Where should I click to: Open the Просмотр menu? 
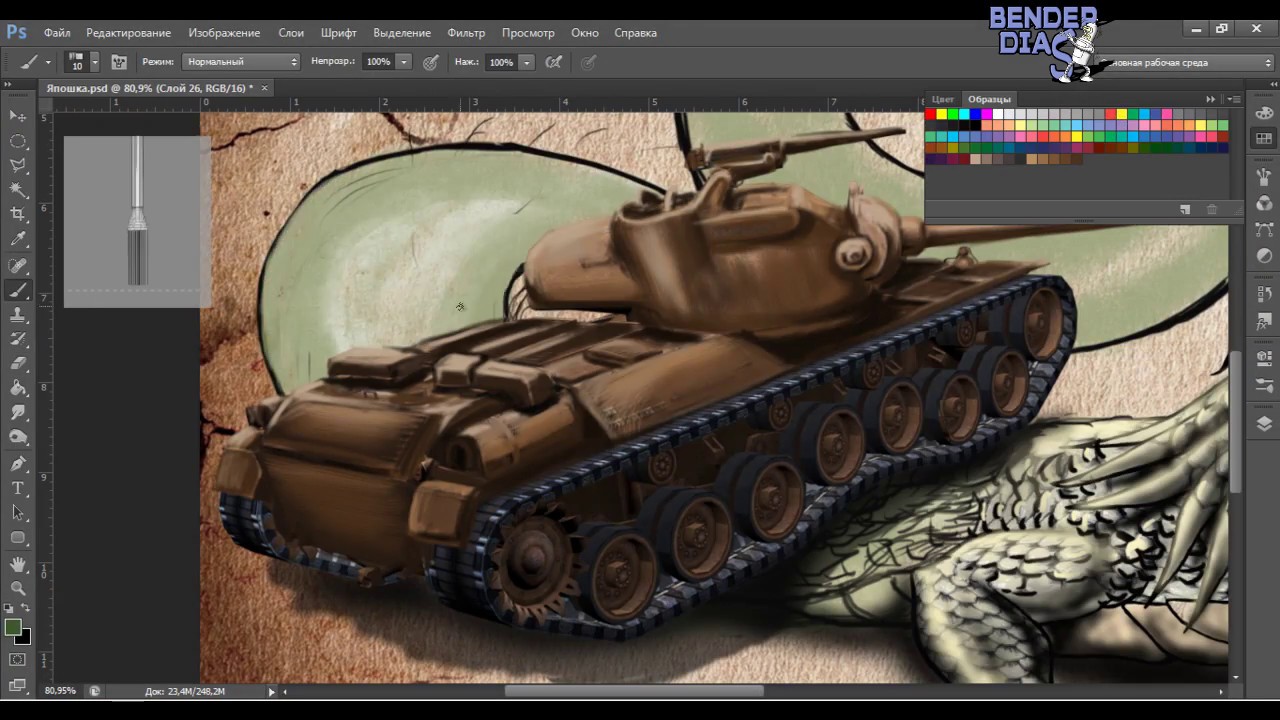(528, 33)
